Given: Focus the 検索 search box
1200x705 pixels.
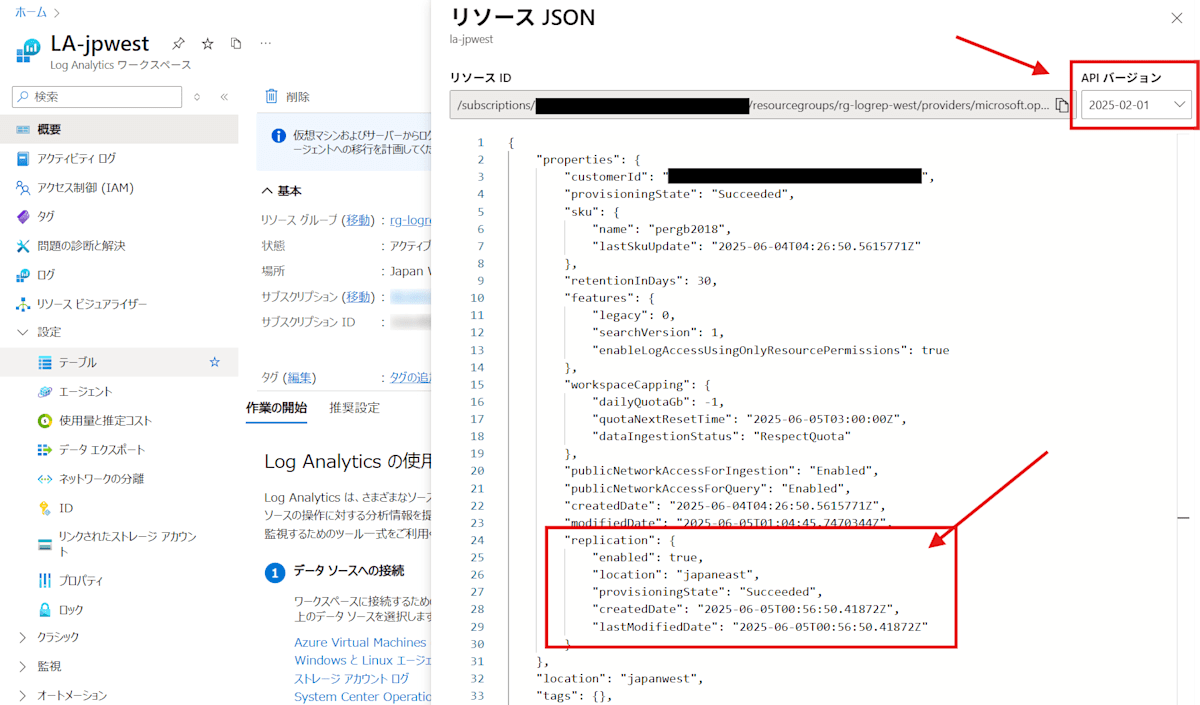Looking at the screenshot, I should click(x=97, y=97).
